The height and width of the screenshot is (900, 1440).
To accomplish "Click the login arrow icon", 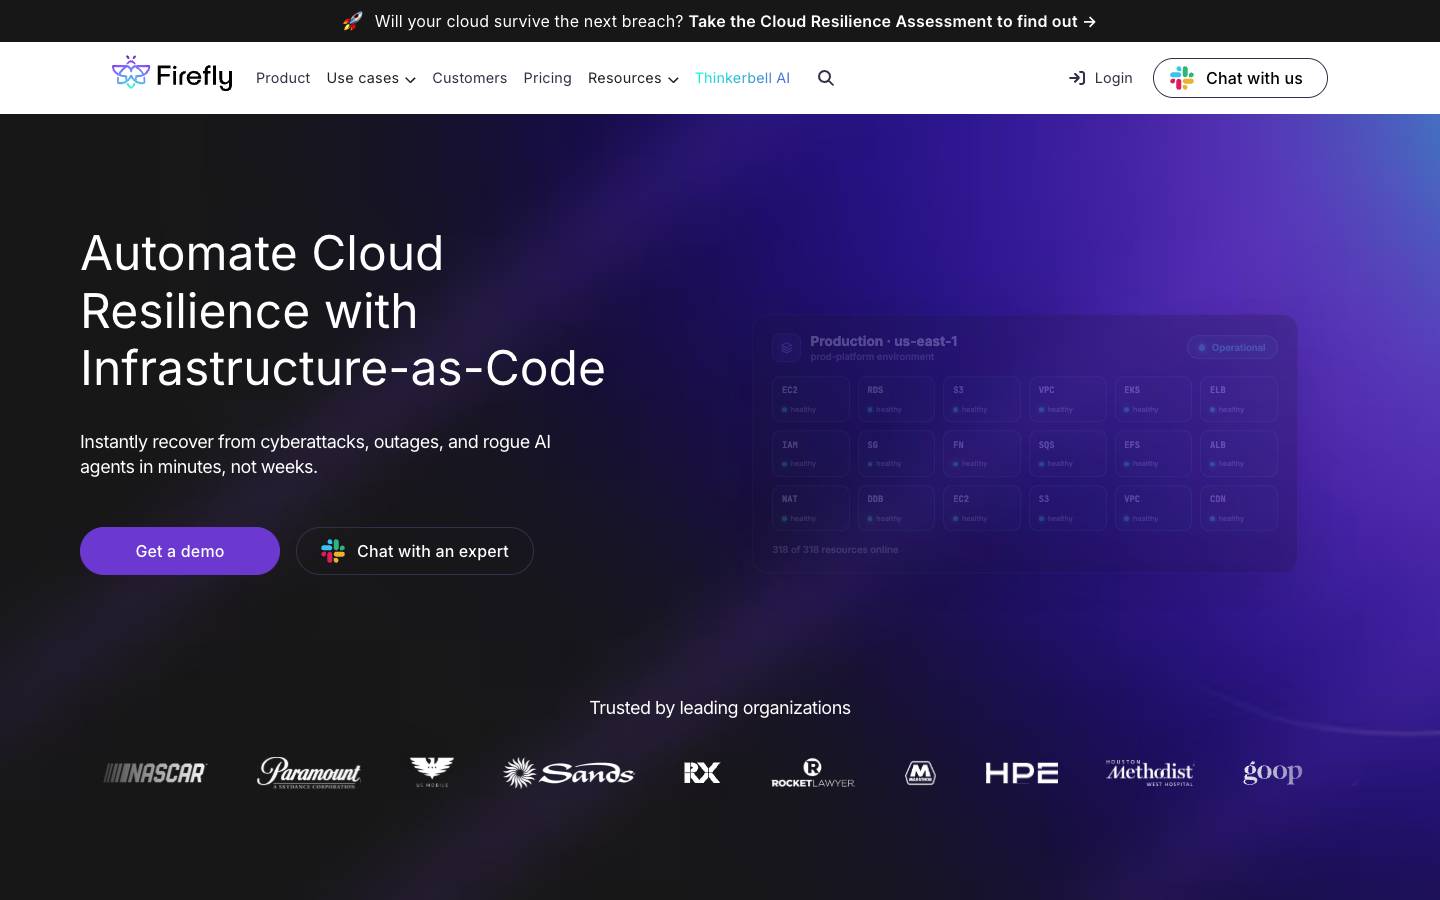I will coord(1077,78).
